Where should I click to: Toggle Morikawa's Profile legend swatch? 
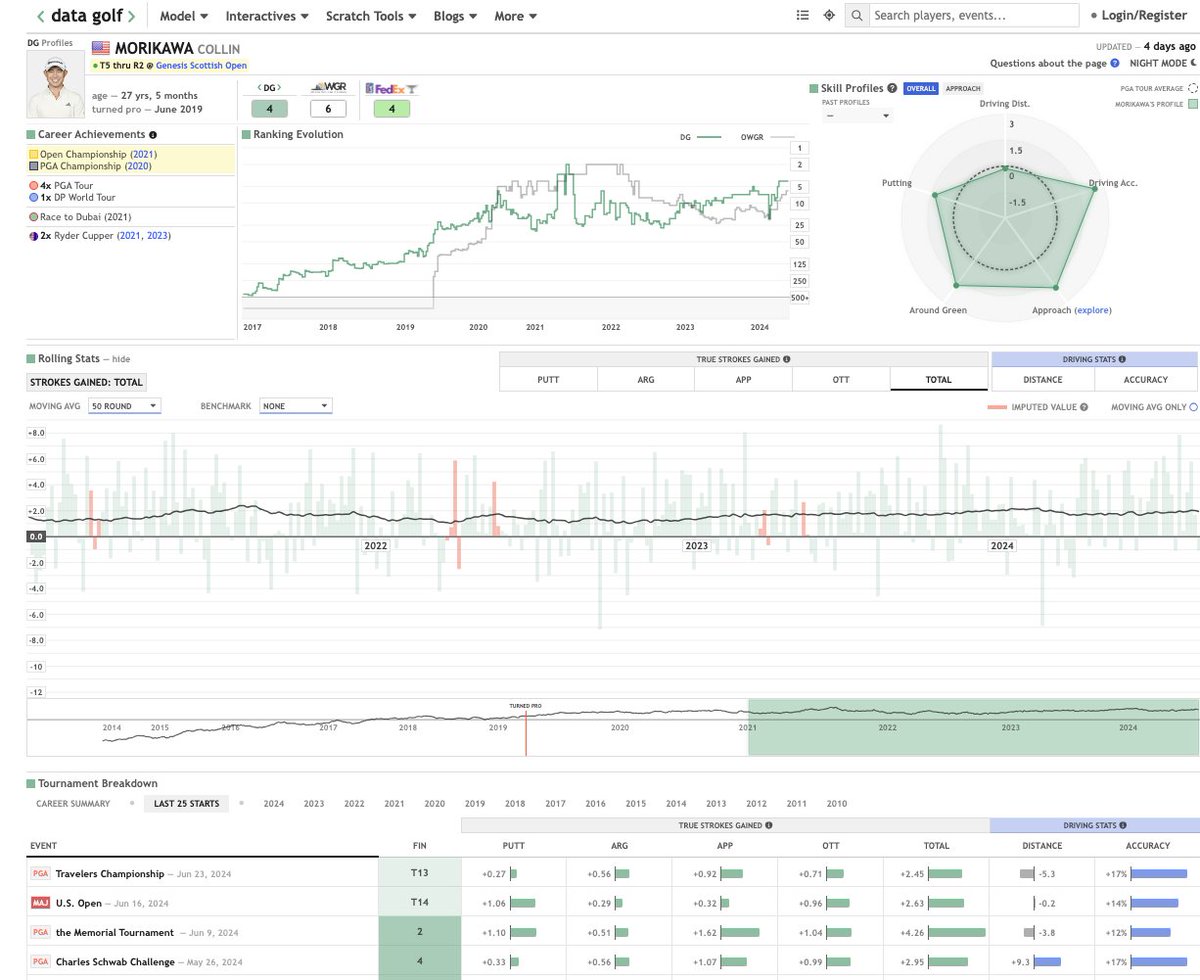1191,104
